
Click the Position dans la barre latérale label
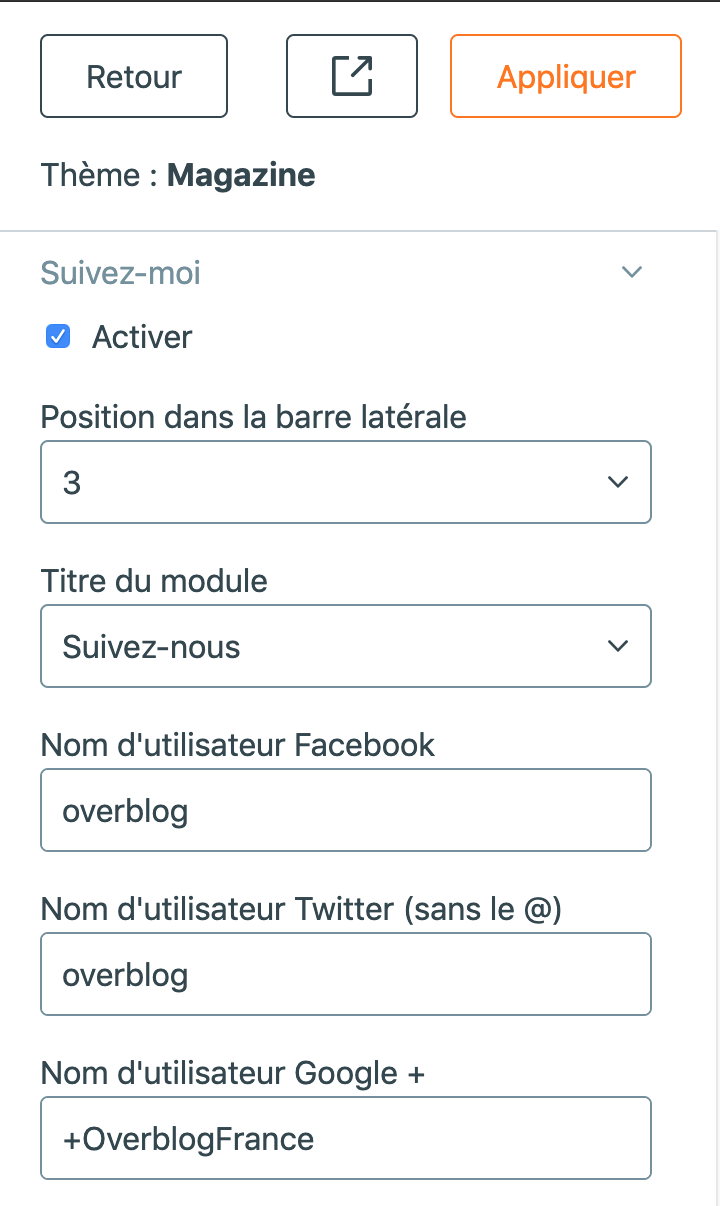(x=254, y=417)
